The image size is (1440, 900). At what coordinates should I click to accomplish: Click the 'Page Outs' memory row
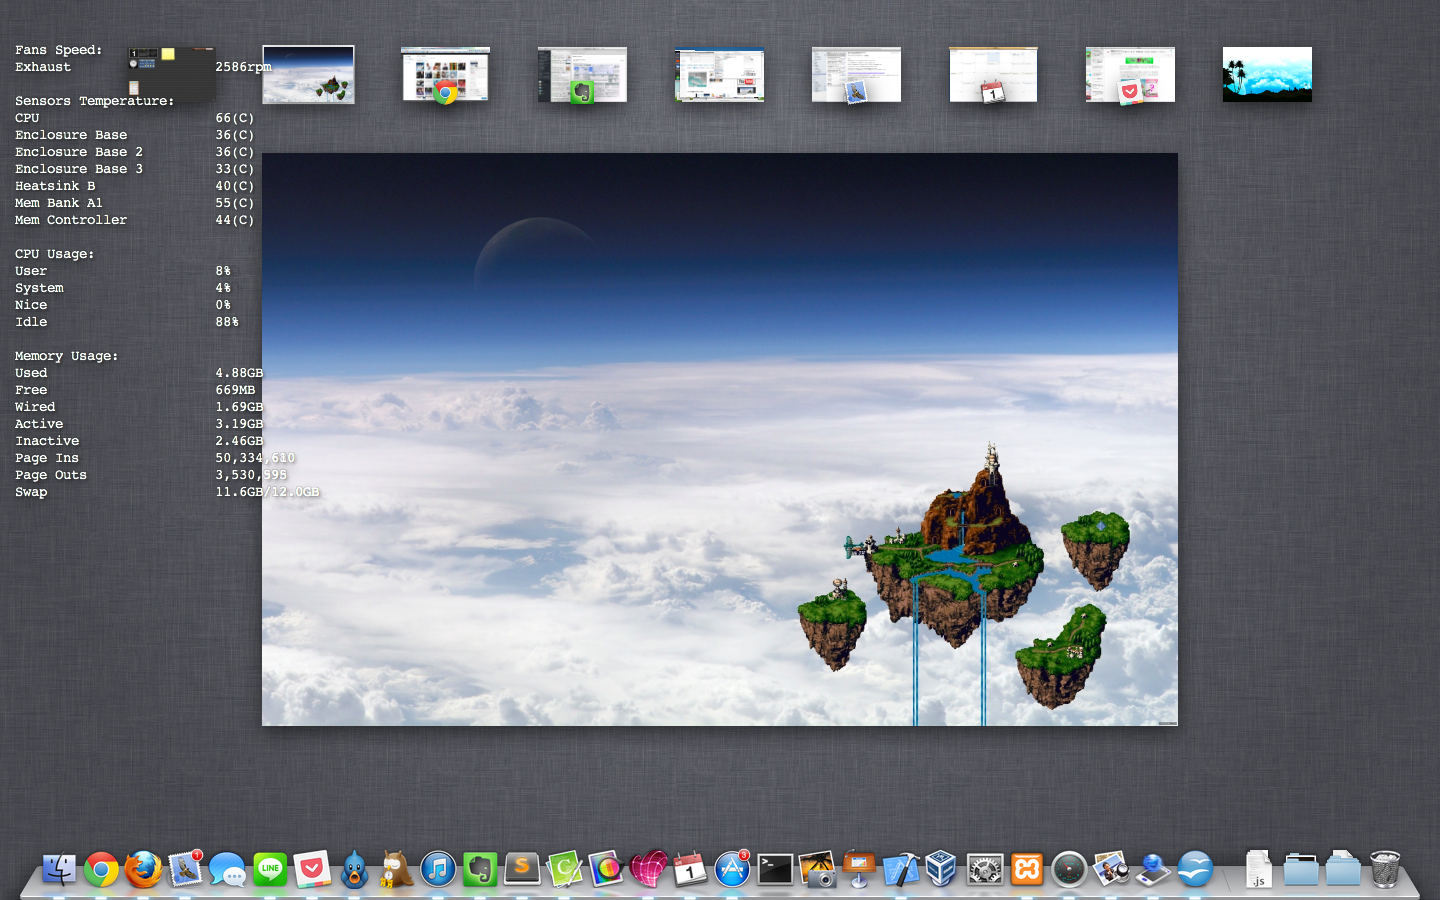coord(151,475)
